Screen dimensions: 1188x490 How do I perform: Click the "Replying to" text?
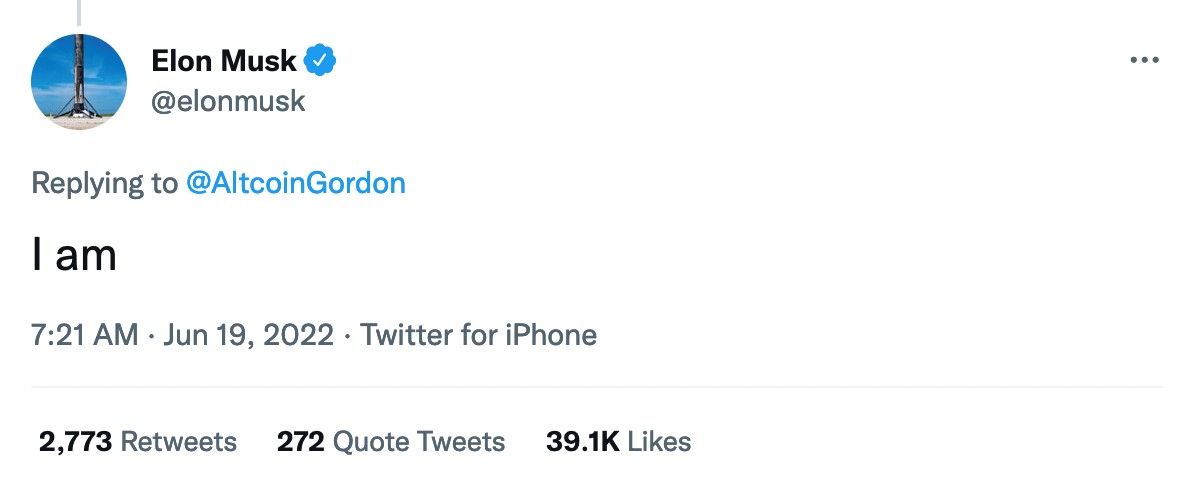point(105,183)
